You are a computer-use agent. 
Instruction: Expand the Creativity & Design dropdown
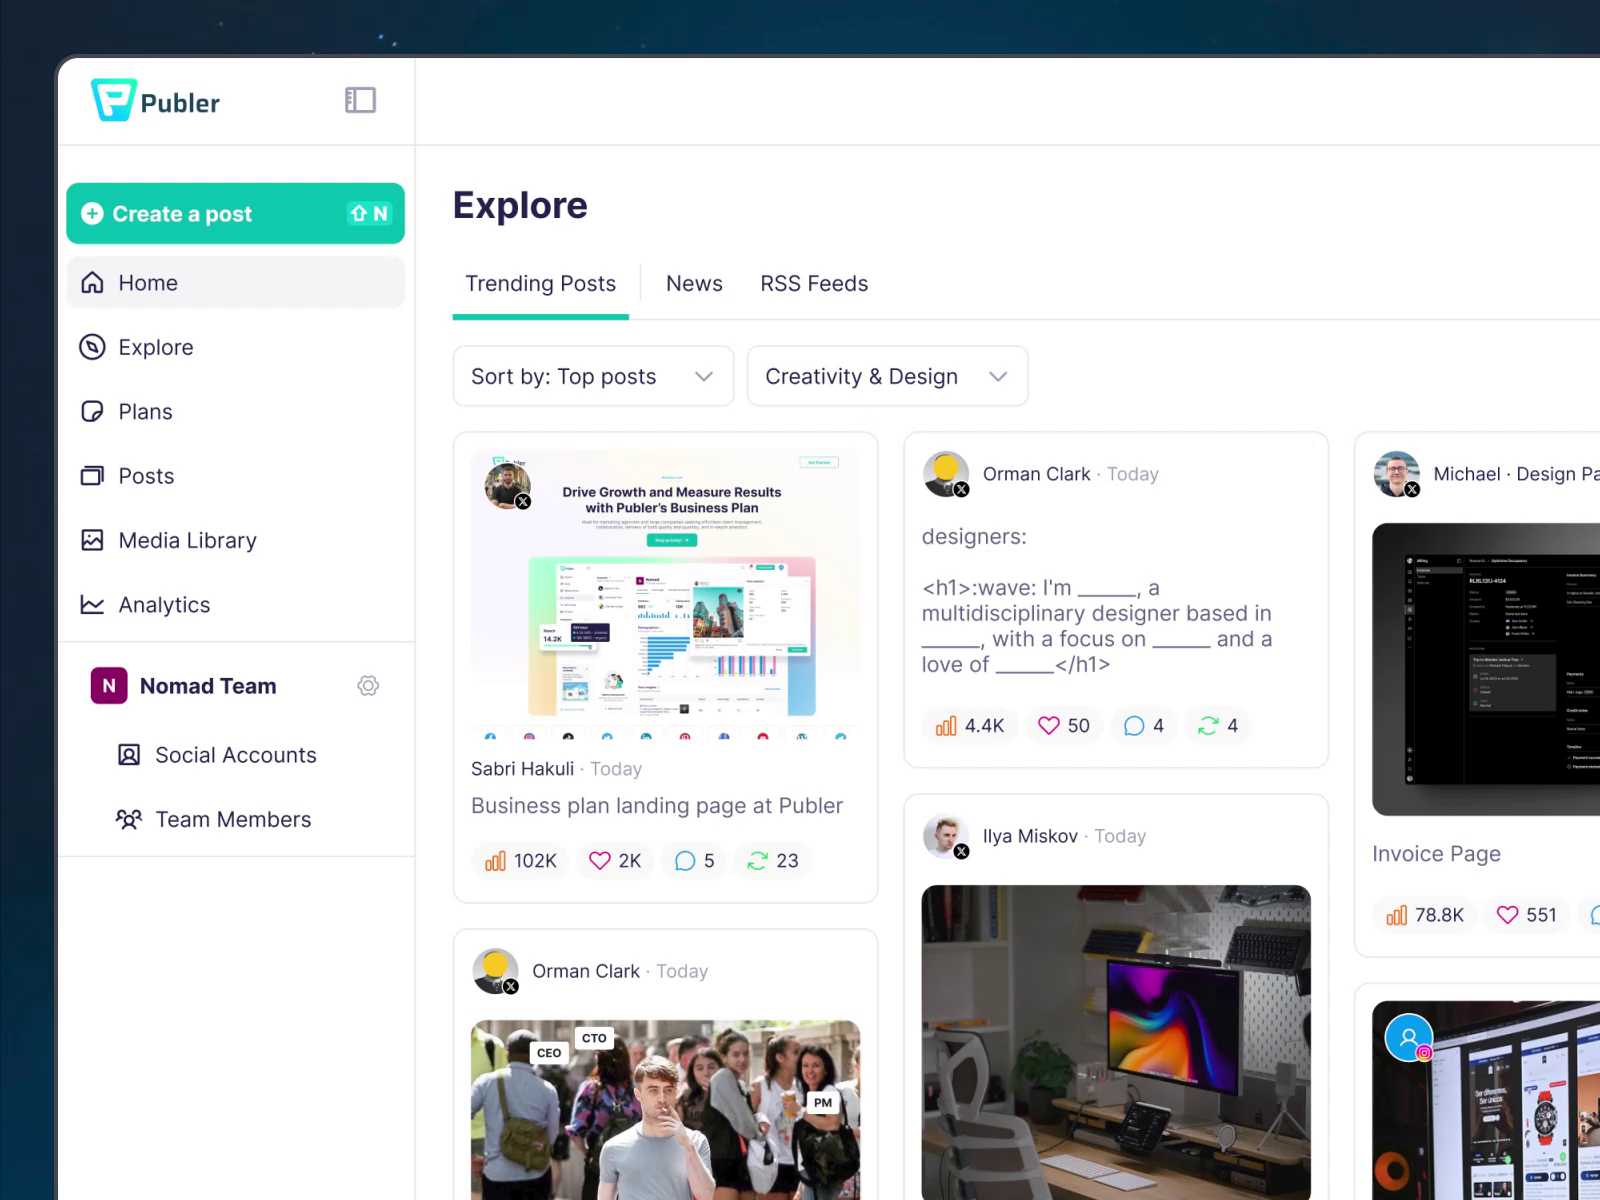(887, 376)
